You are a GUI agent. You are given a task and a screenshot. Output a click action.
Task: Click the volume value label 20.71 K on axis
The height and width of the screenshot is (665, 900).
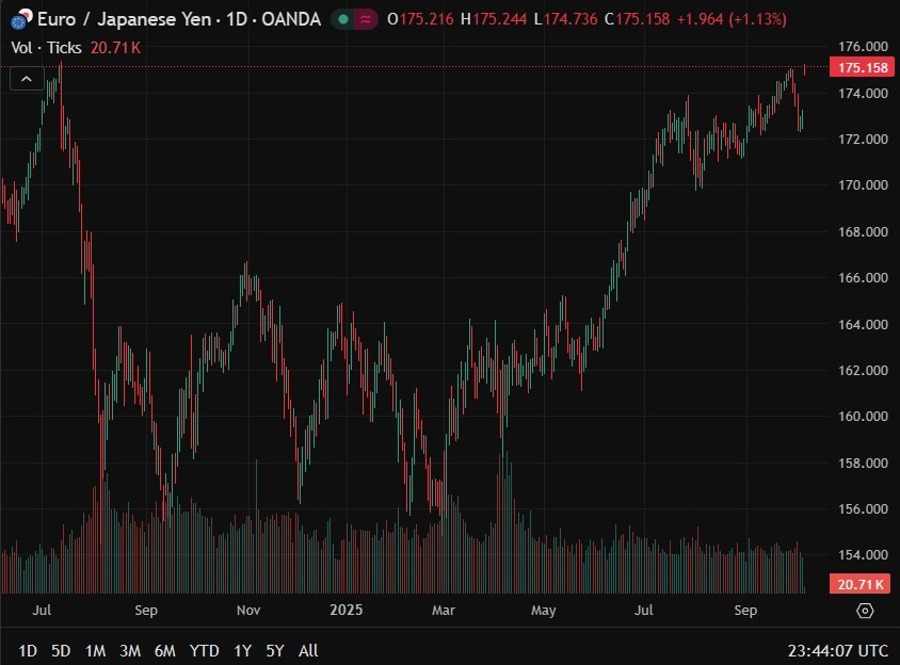(x=860, y=584)
